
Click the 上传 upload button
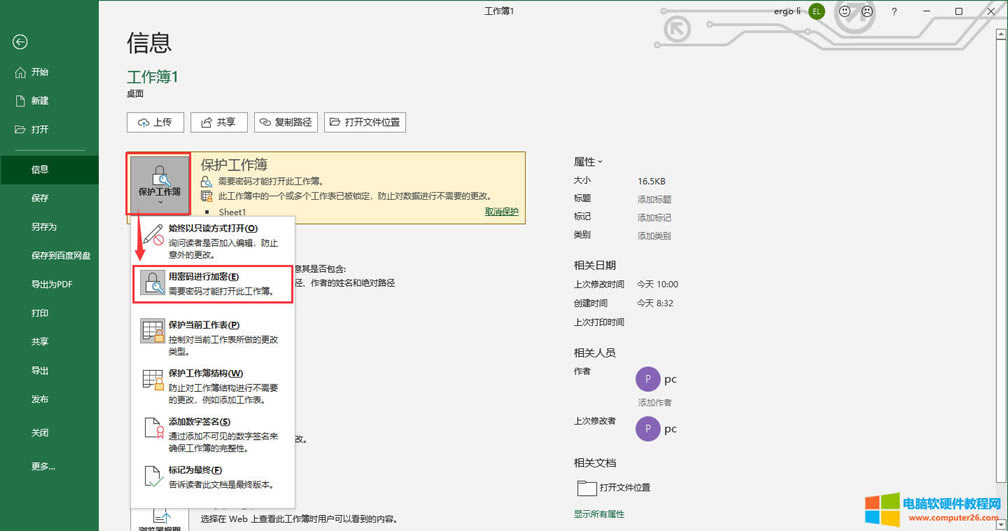pos(155,122)
